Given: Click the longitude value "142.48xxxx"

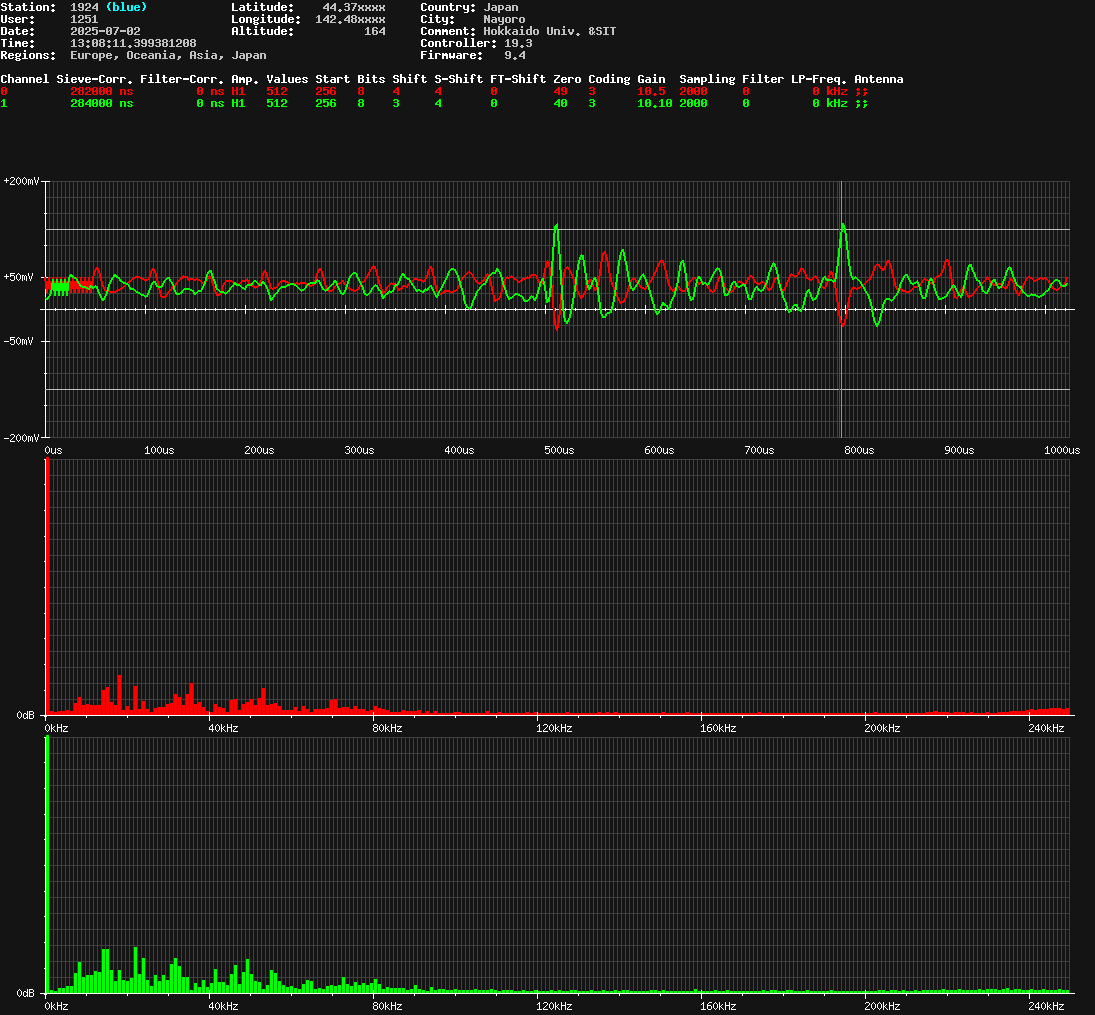Looking at the screenshot, I should [x=350, y=19].
